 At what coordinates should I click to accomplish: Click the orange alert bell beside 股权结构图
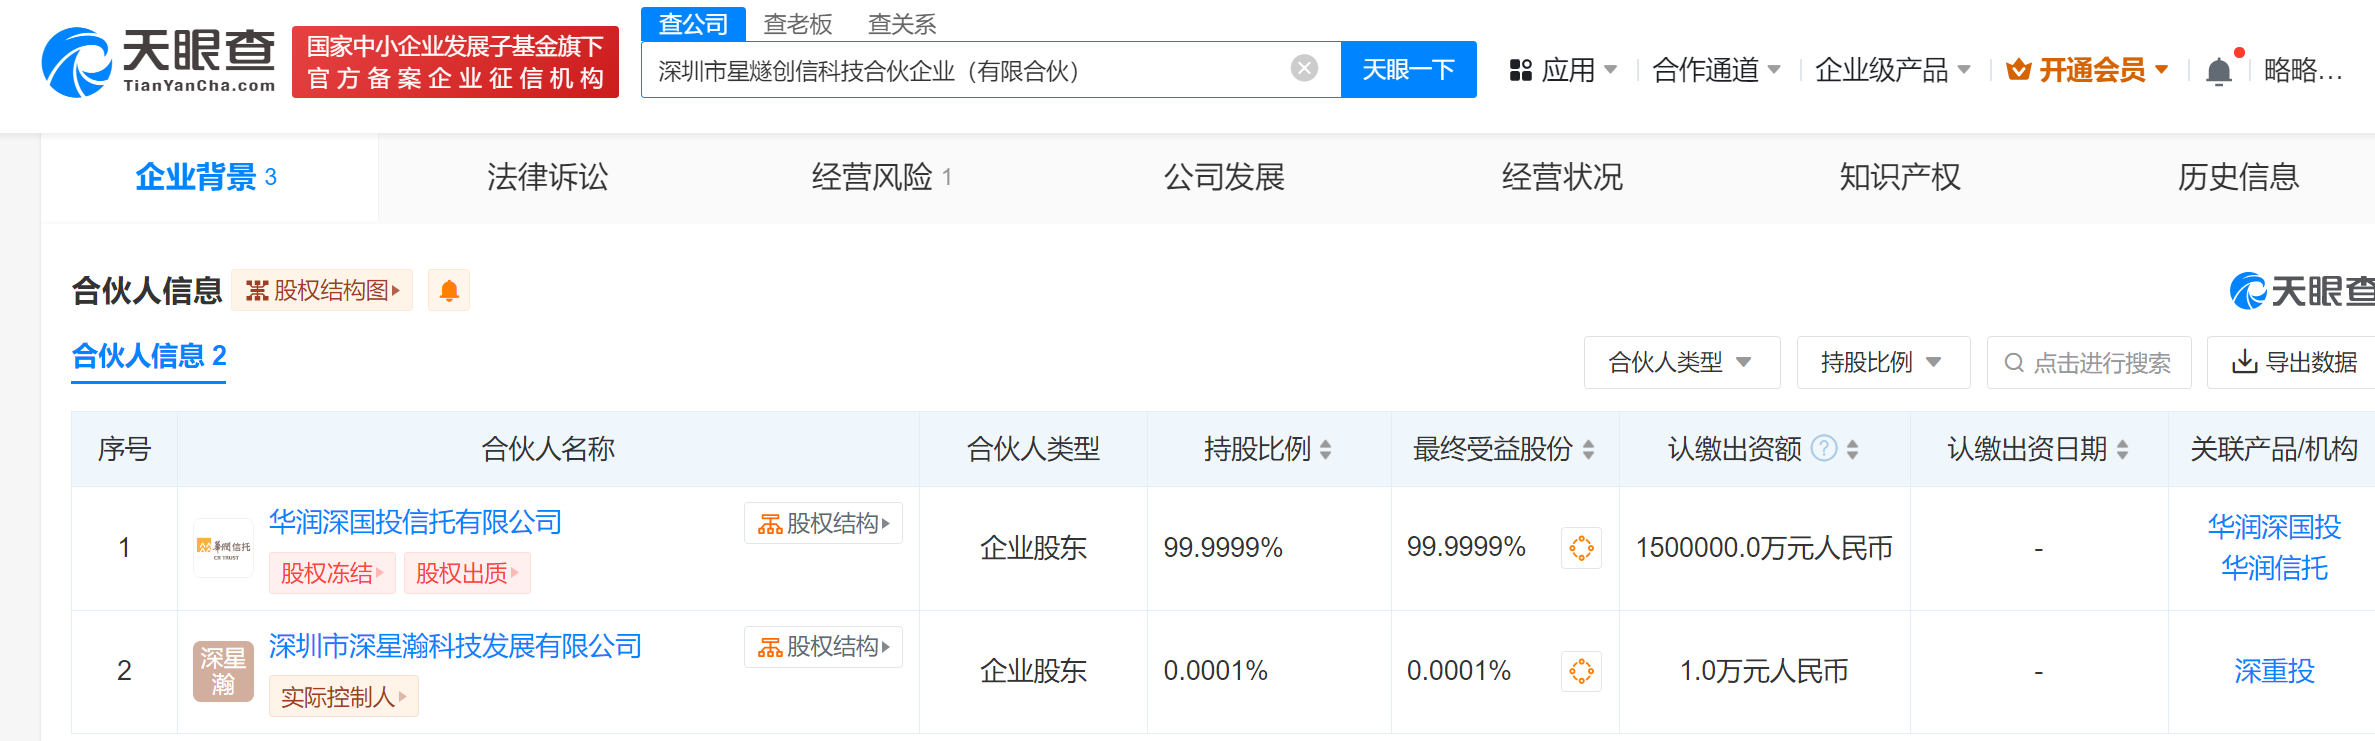(x=449, y=291)
